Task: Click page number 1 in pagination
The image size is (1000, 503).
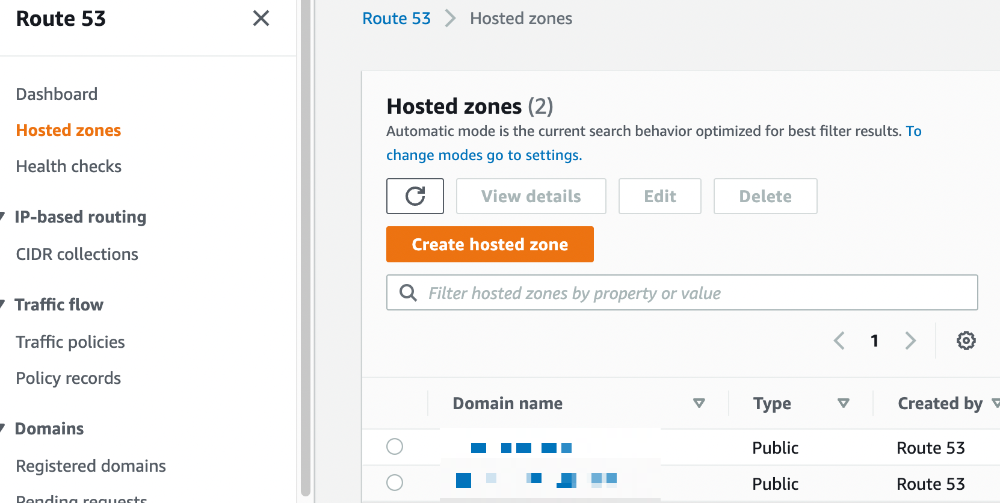Action: click(874, 340)
